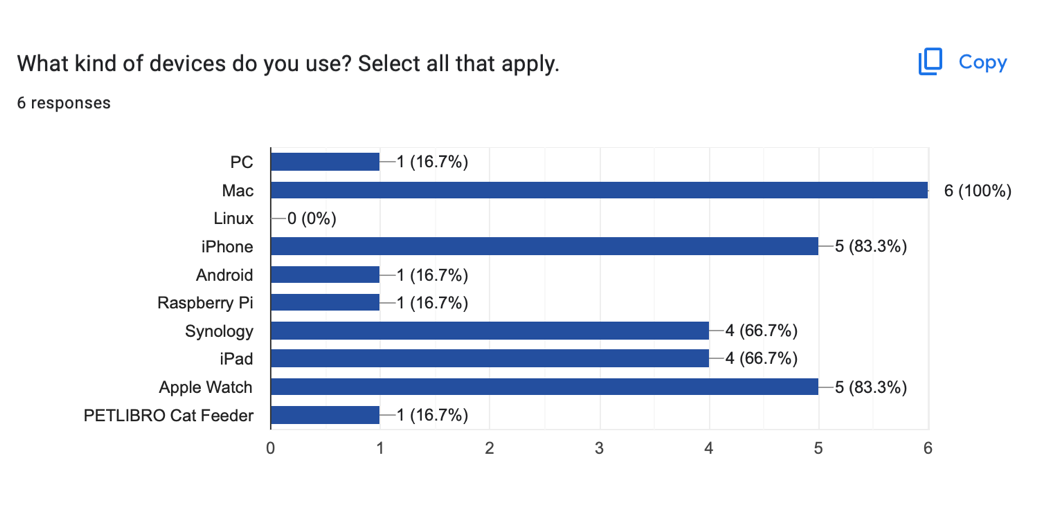Click the Apple Watch axis label
This screenshot has height=520, width=1040.
tap(206, 387)
